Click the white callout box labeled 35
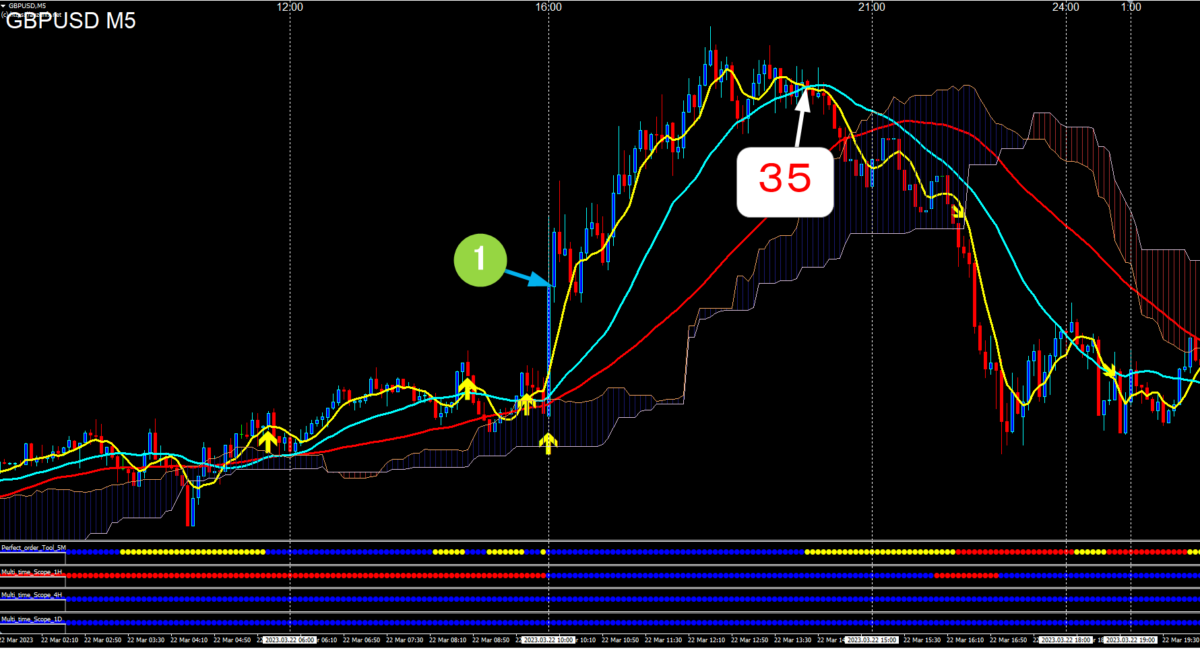 (x=785, y=181)
